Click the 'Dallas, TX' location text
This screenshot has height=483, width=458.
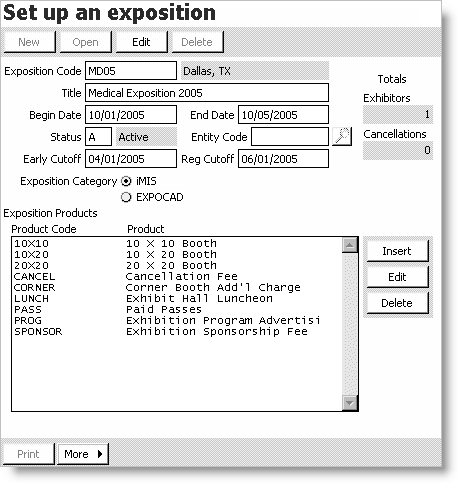(207, 71)
